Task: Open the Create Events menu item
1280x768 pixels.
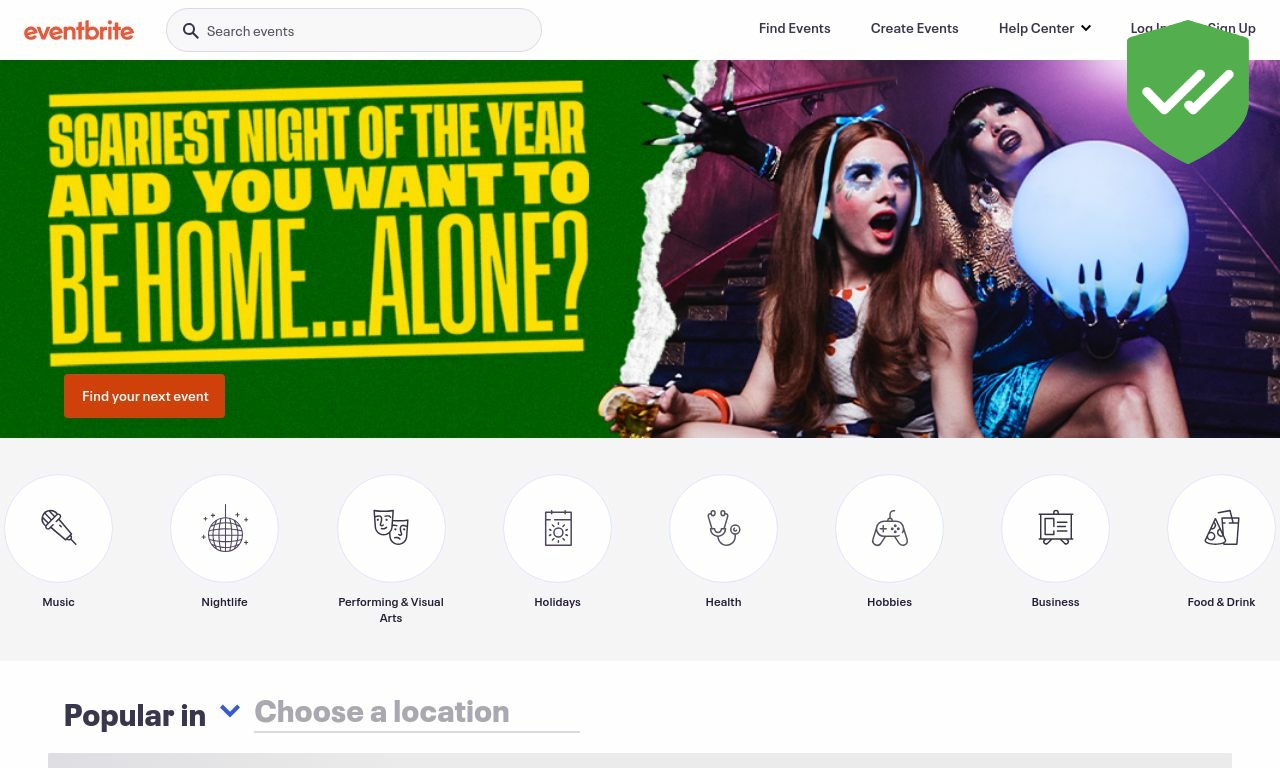Action: point(914,28)
